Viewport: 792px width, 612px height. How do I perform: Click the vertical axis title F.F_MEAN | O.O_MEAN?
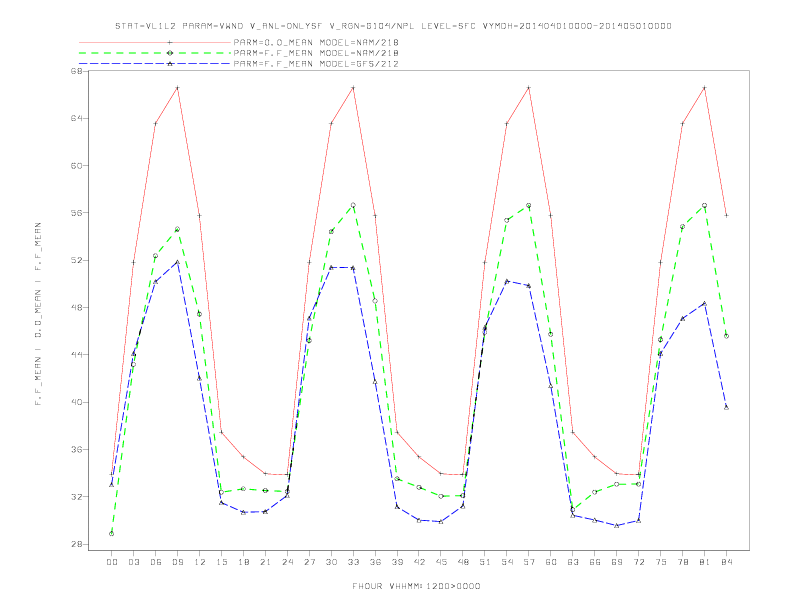tap(38, 314)
